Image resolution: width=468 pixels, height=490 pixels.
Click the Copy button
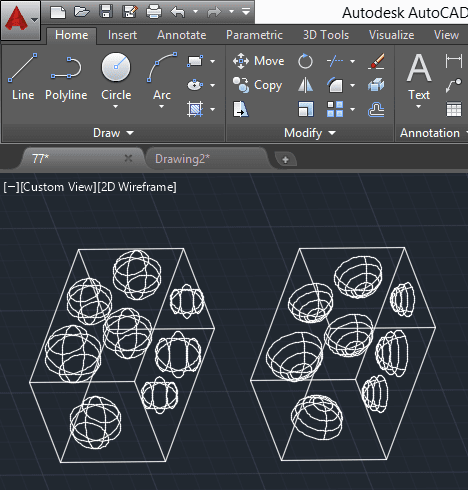click(x=258, y=85)
